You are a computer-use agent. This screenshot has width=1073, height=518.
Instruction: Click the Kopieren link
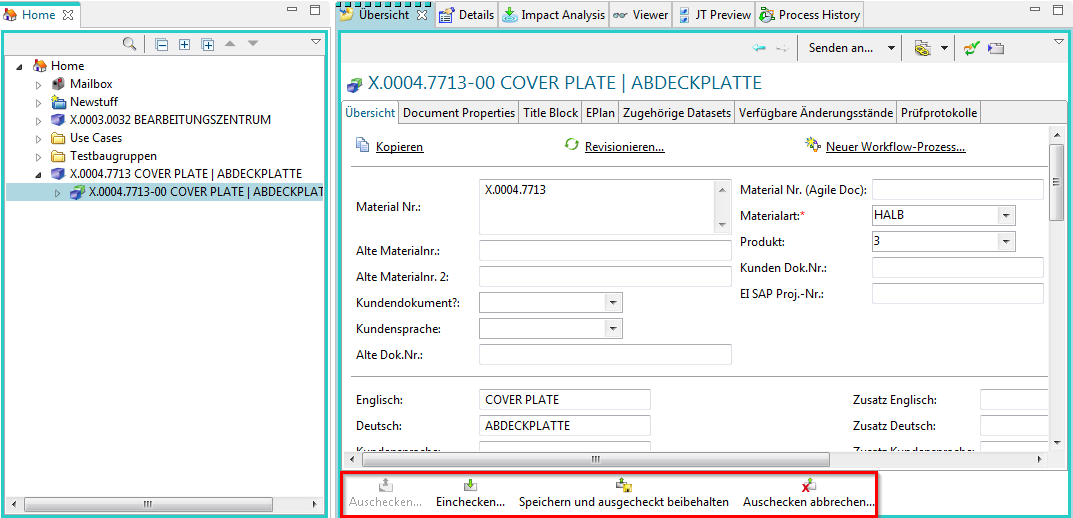[399, 147]
